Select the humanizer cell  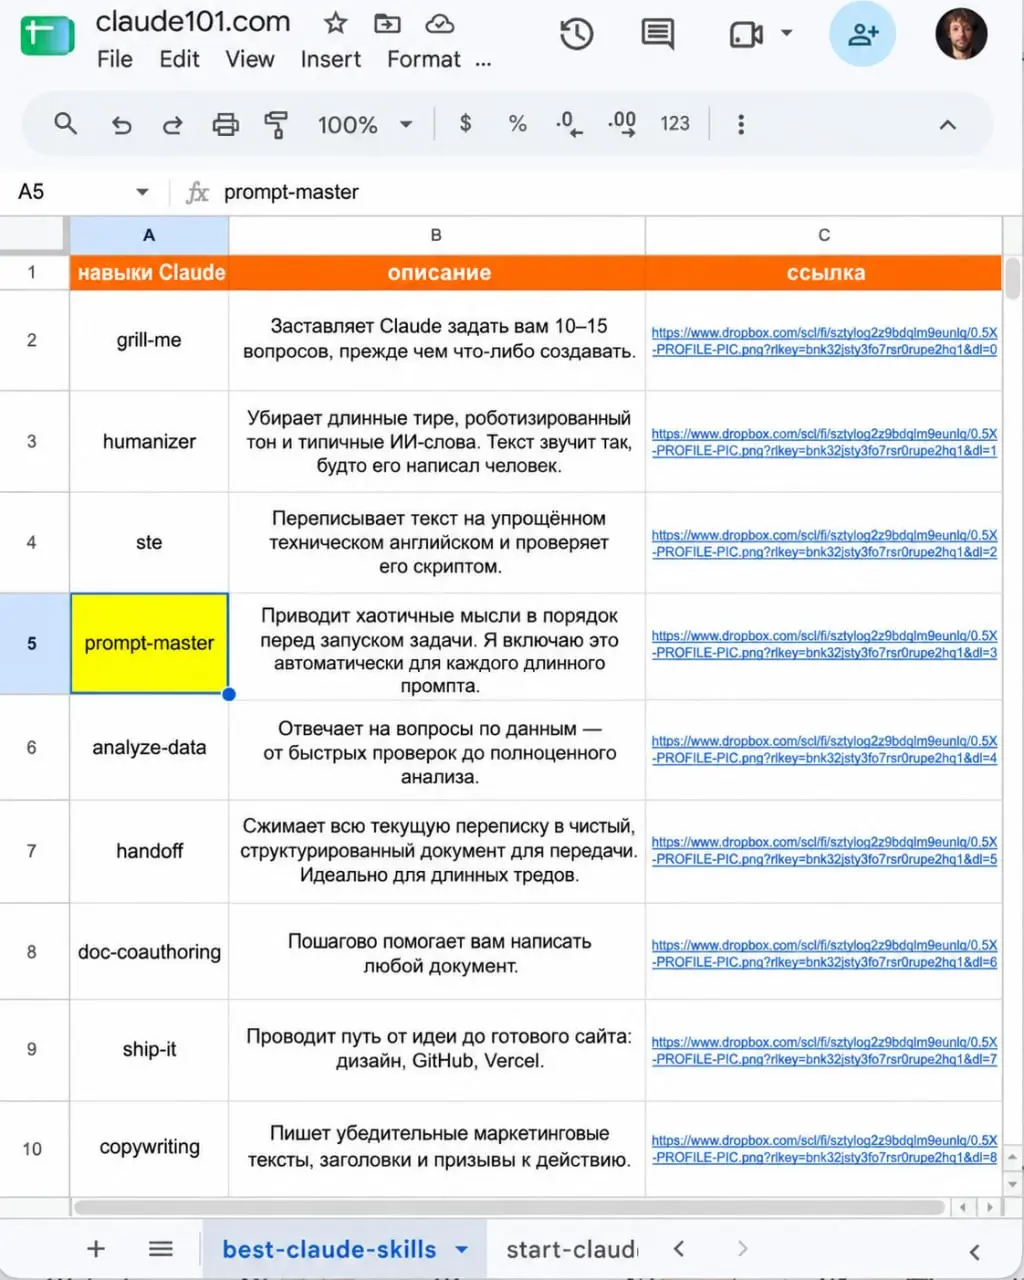coord(149,441)
